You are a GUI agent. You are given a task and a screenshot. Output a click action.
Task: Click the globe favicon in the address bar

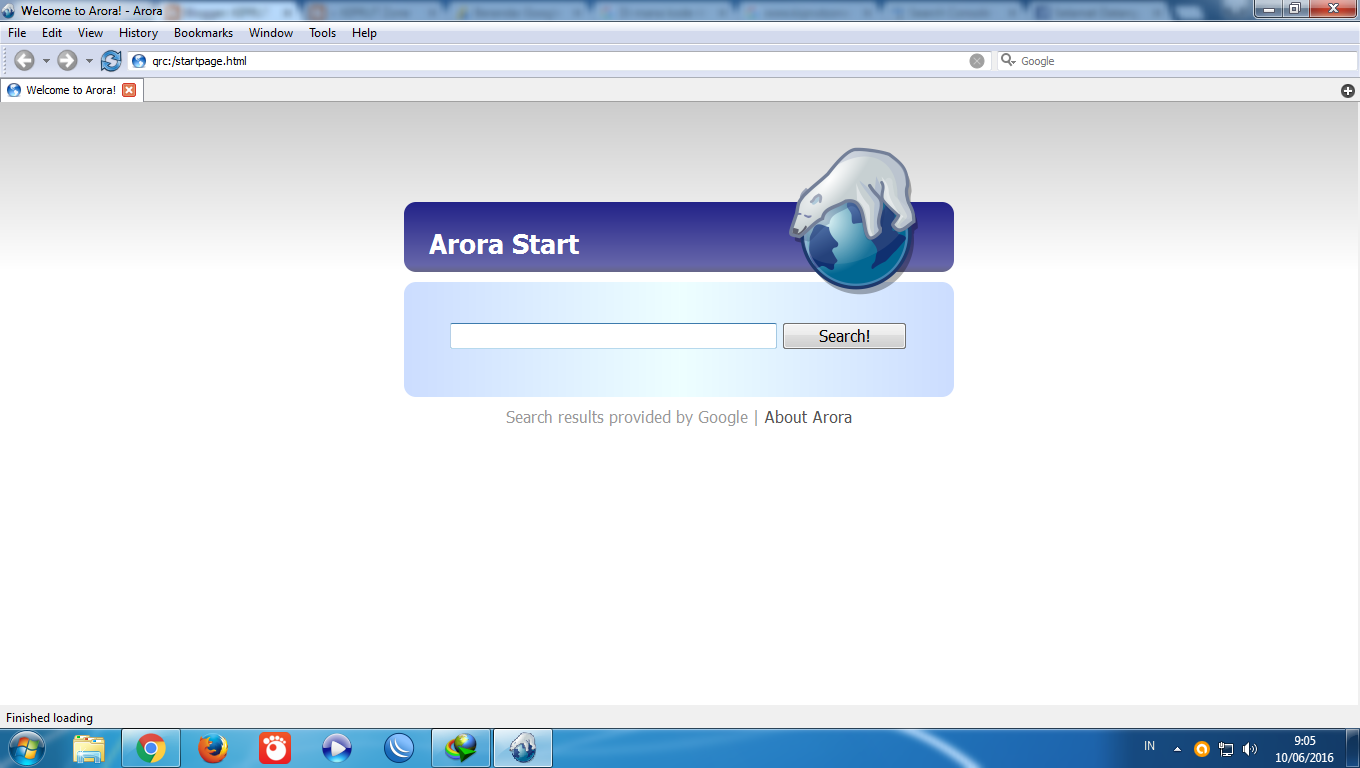tap(137, 60)
